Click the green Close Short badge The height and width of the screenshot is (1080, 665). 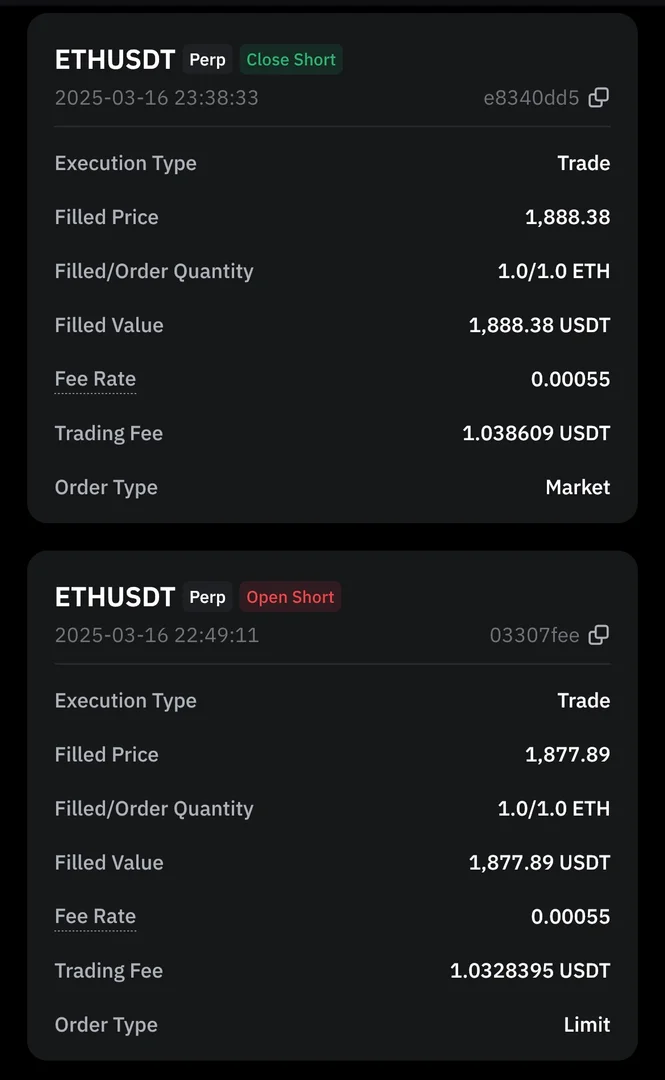tap(291, 60)
